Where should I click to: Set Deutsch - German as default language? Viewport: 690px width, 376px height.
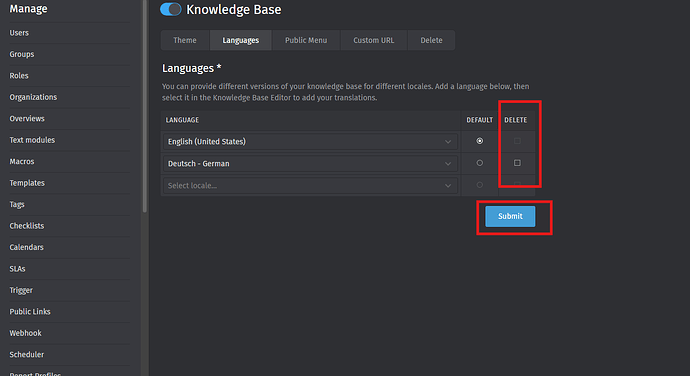click(x=480, y=163)
